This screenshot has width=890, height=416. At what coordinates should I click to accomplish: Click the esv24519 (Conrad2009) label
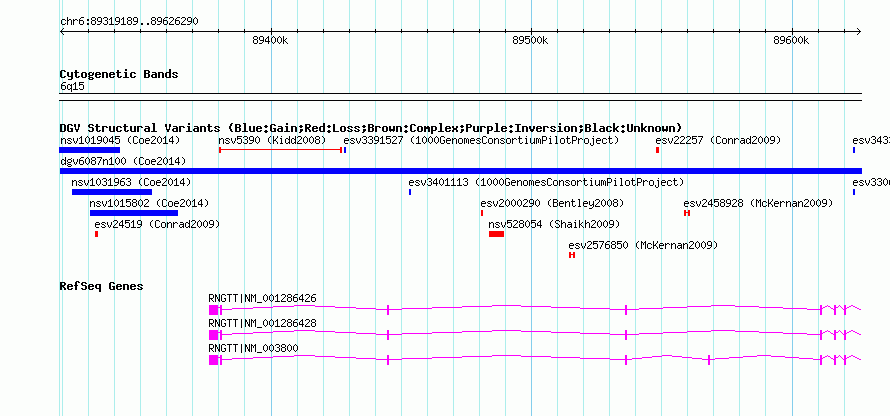coord(157,224)
